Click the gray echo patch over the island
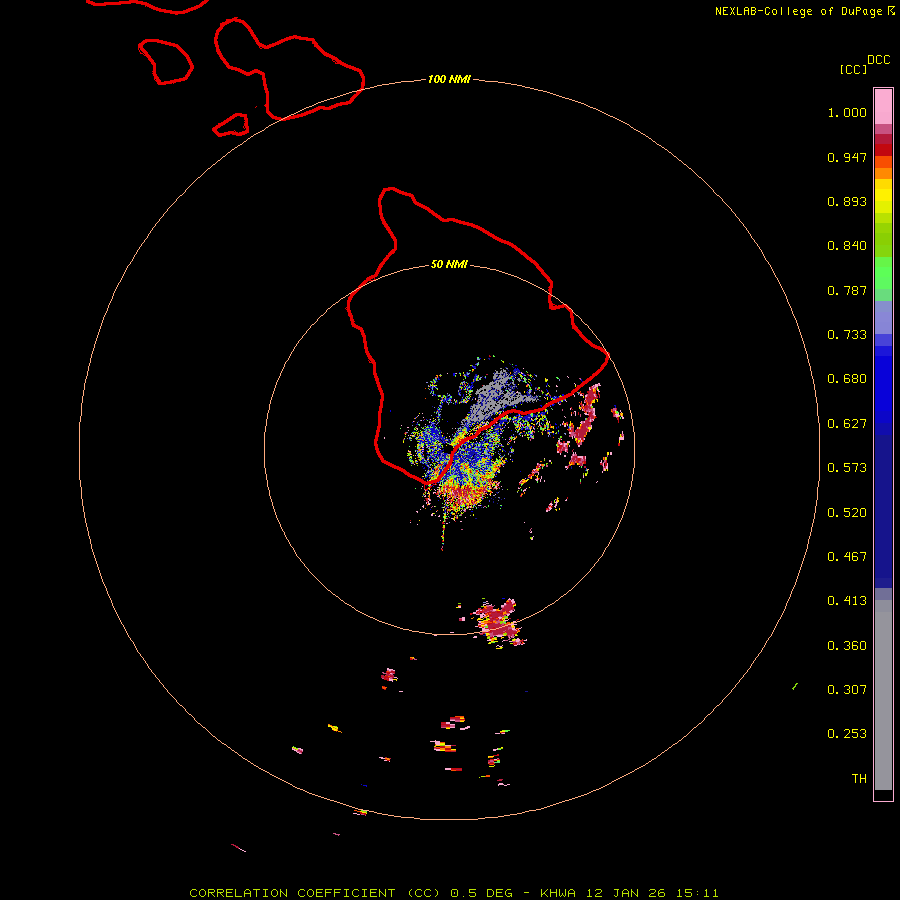The width and height of the screenshot is (900, 900). [x=496, y=399]
